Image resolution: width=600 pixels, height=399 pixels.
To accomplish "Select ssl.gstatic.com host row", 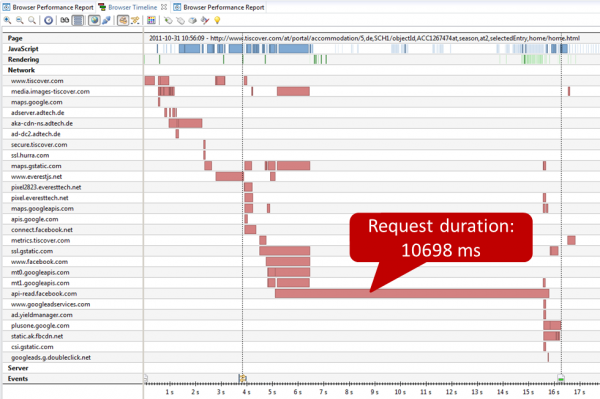I will (73, 251).
